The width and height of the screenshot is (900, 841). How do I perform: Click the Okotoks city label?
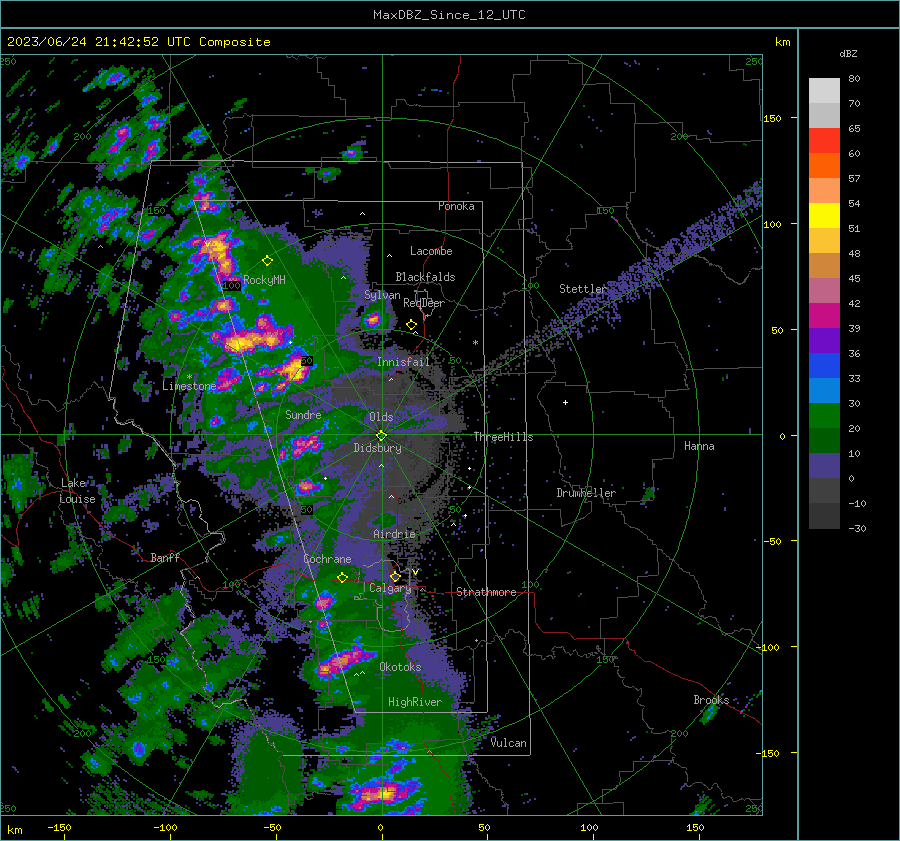coord(400,667)
